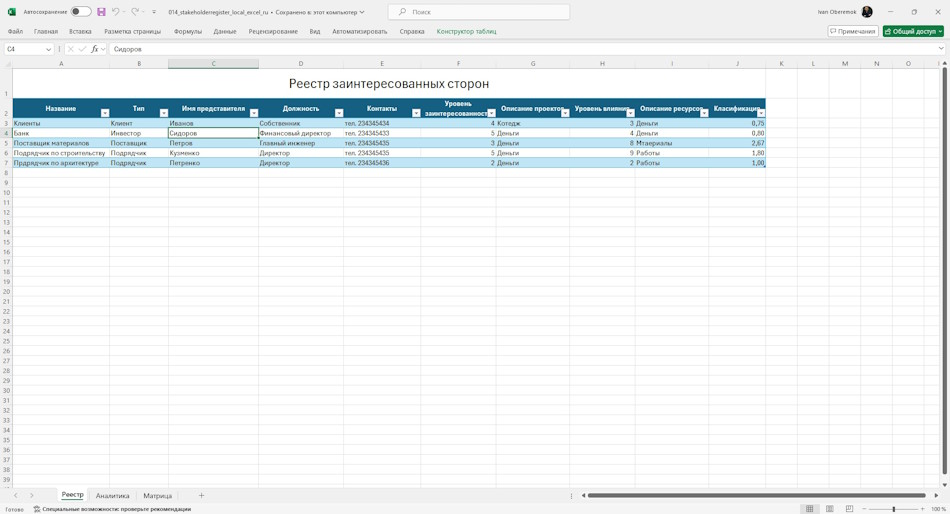Open filter dropdown for Уровень влияния column
Screen dimensions: 950x514
click(630, 113)
